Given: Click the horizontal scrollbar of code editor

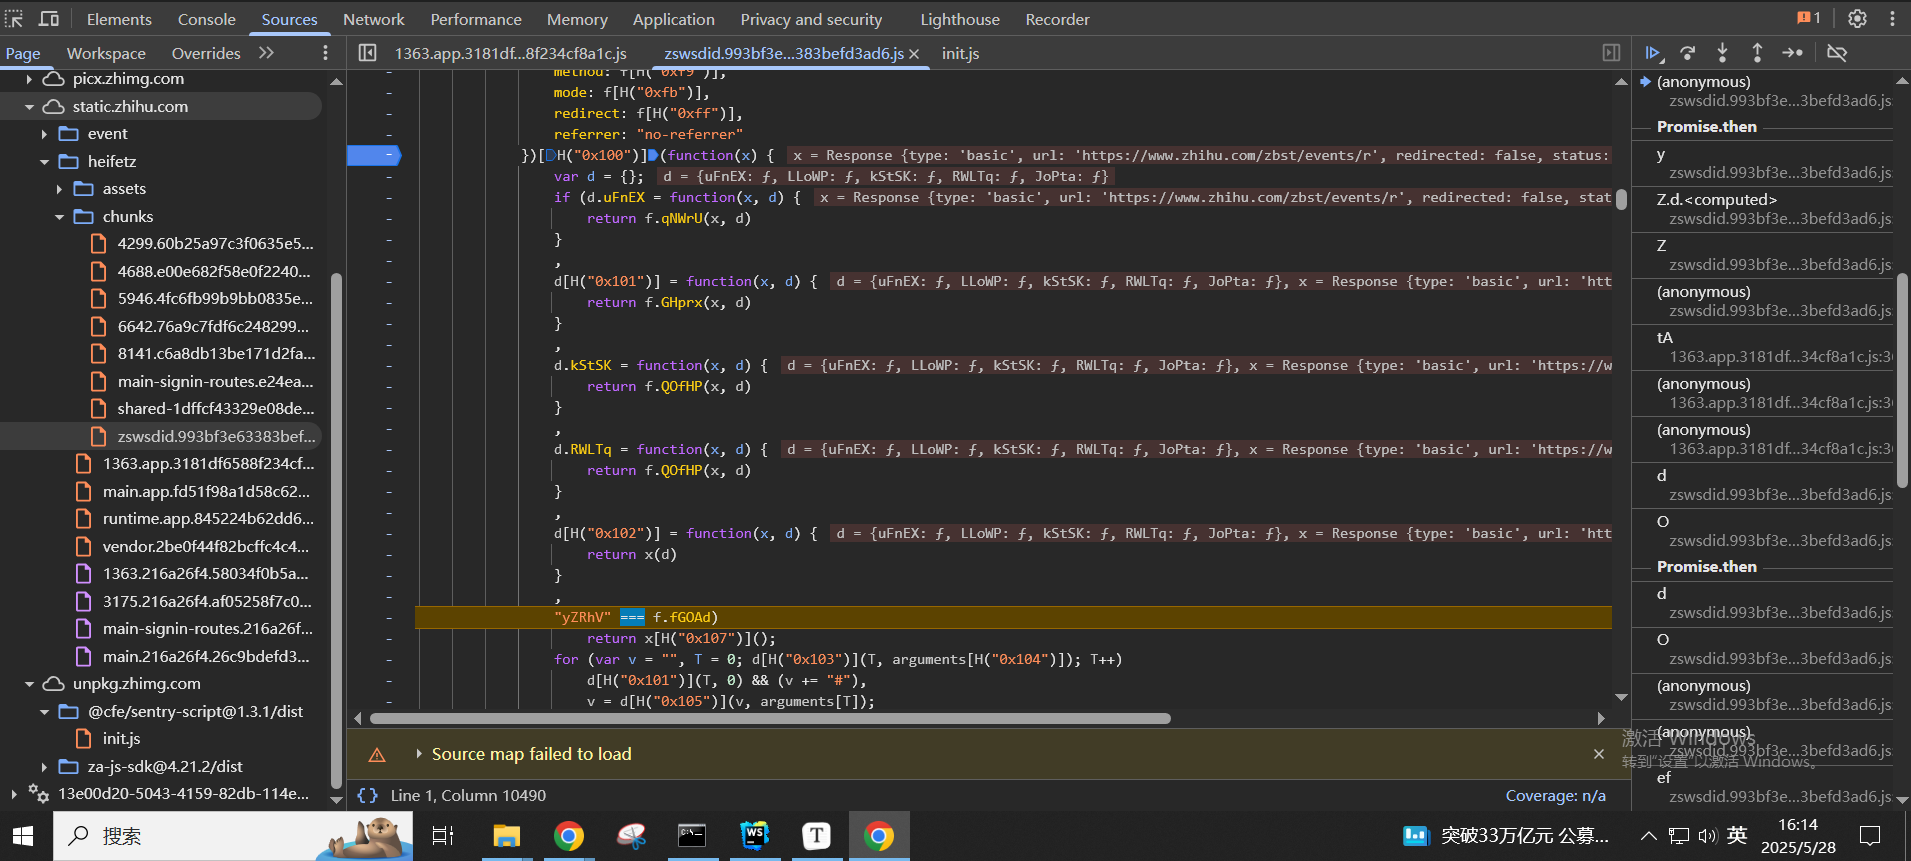Looking at the screenshot, I should click(770, 718).
